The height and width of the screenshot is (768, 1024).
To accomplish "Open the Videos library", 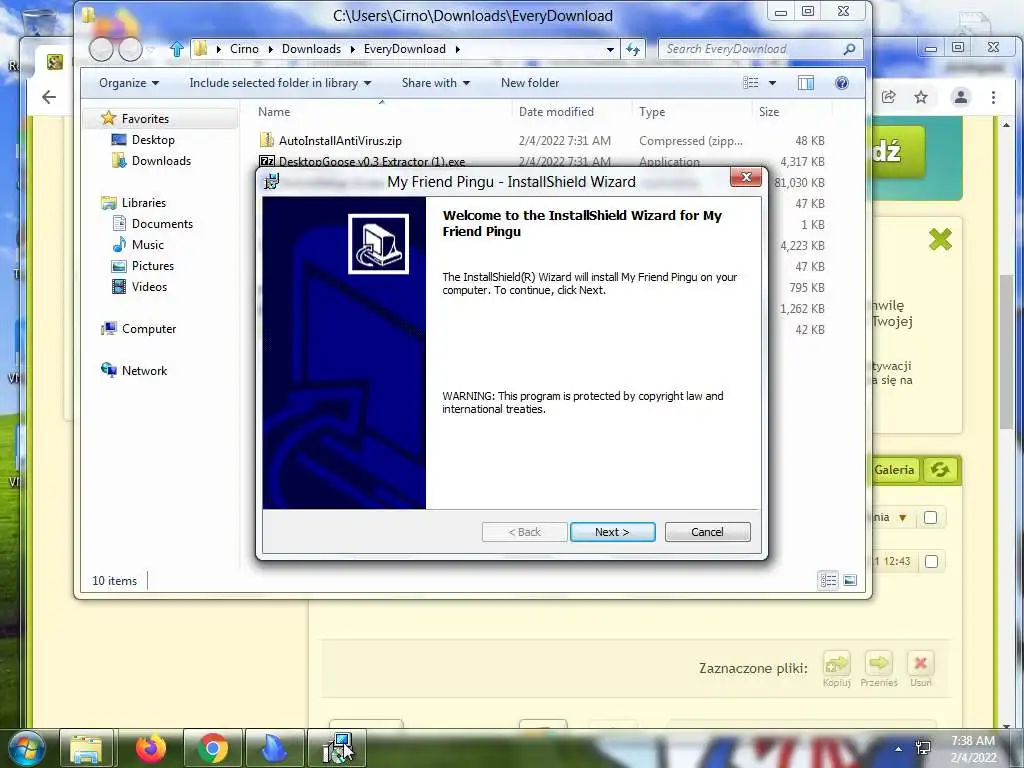I will [x=149, y=287].
